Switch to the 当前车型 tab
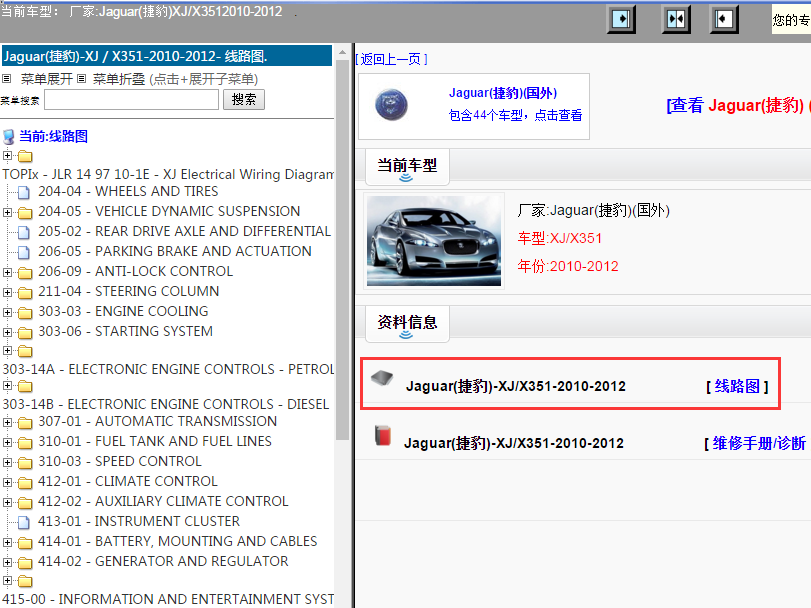Image resolution: width=811 pixels, height=608 pixels. 407,166
